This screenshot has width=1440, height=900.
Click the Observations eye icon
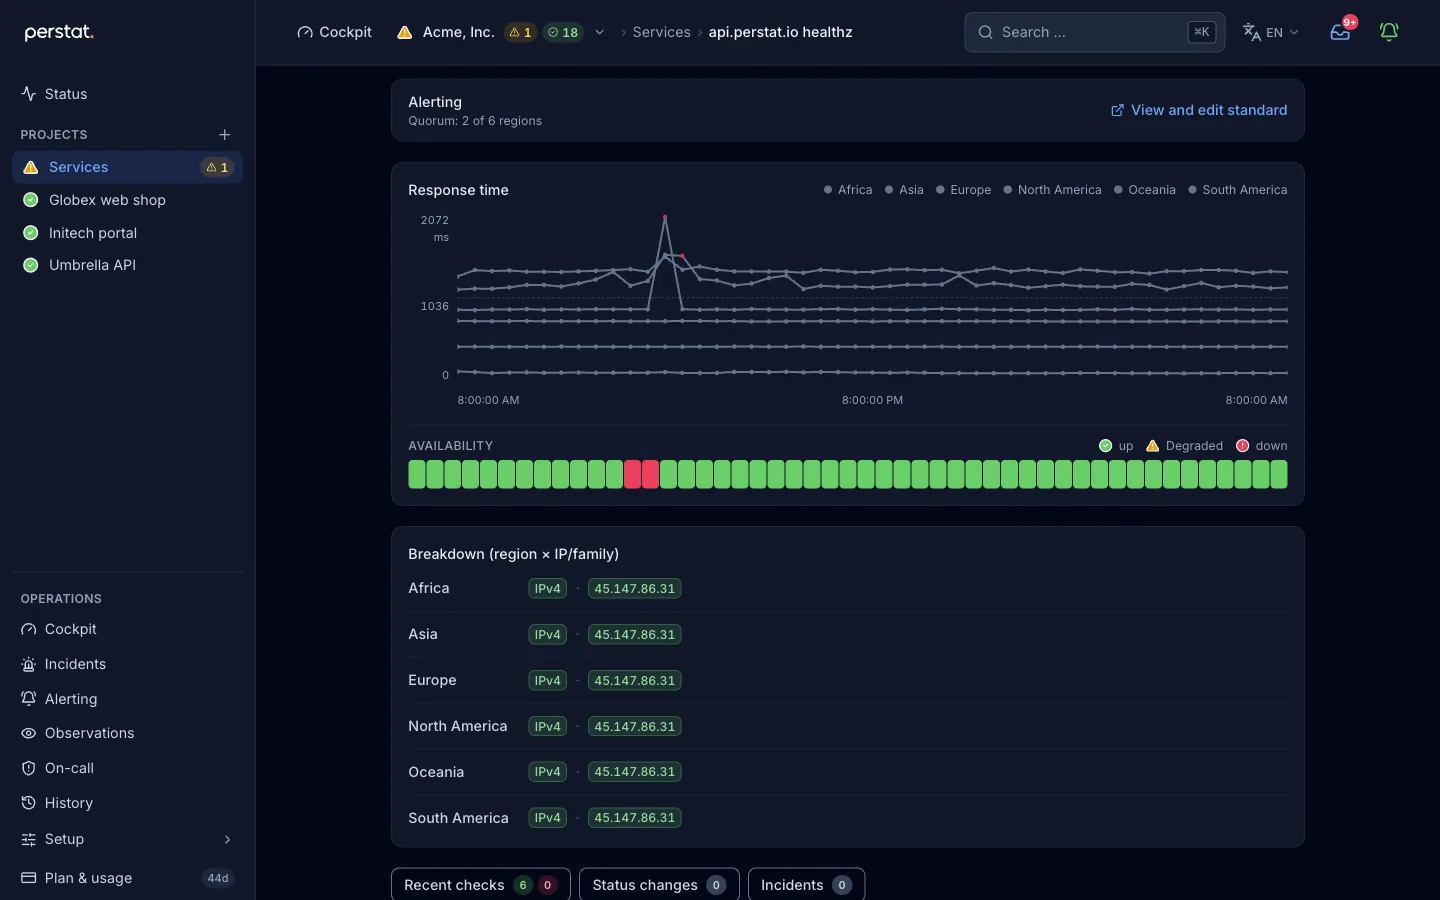point(29,733)
